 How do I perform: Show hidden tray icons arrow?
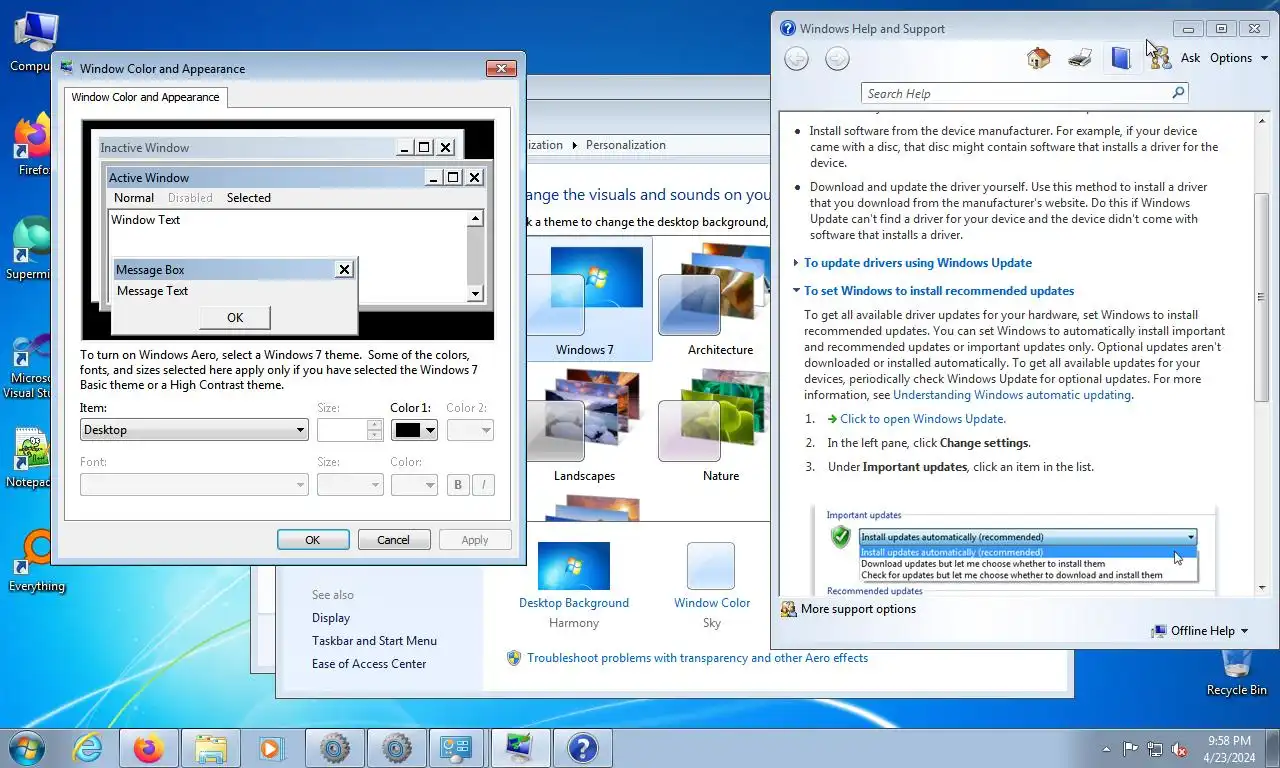(1107, 748)
